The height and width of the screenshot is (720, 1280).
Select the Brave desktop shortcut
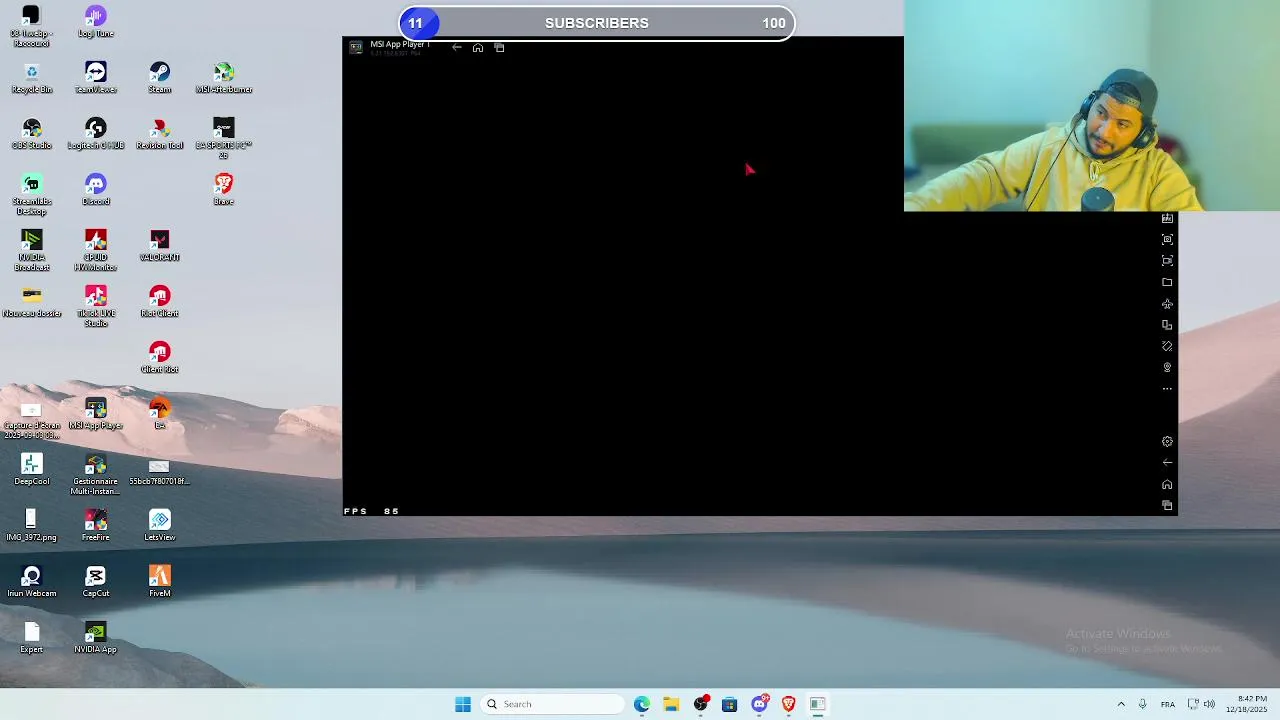(224, 190)
